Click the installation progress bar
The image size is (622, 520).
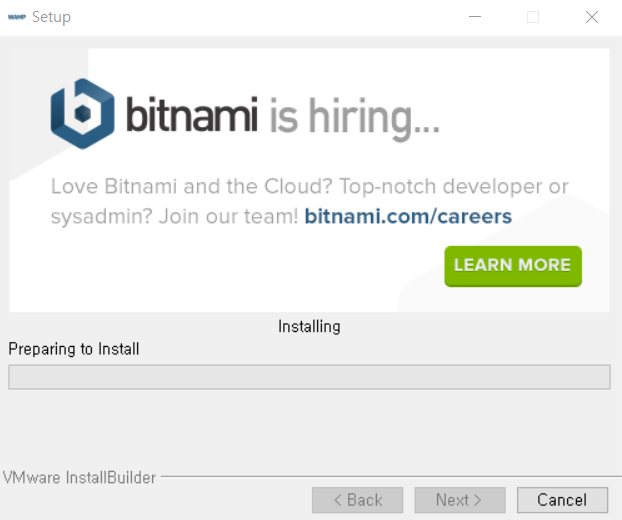pos(309,377)
